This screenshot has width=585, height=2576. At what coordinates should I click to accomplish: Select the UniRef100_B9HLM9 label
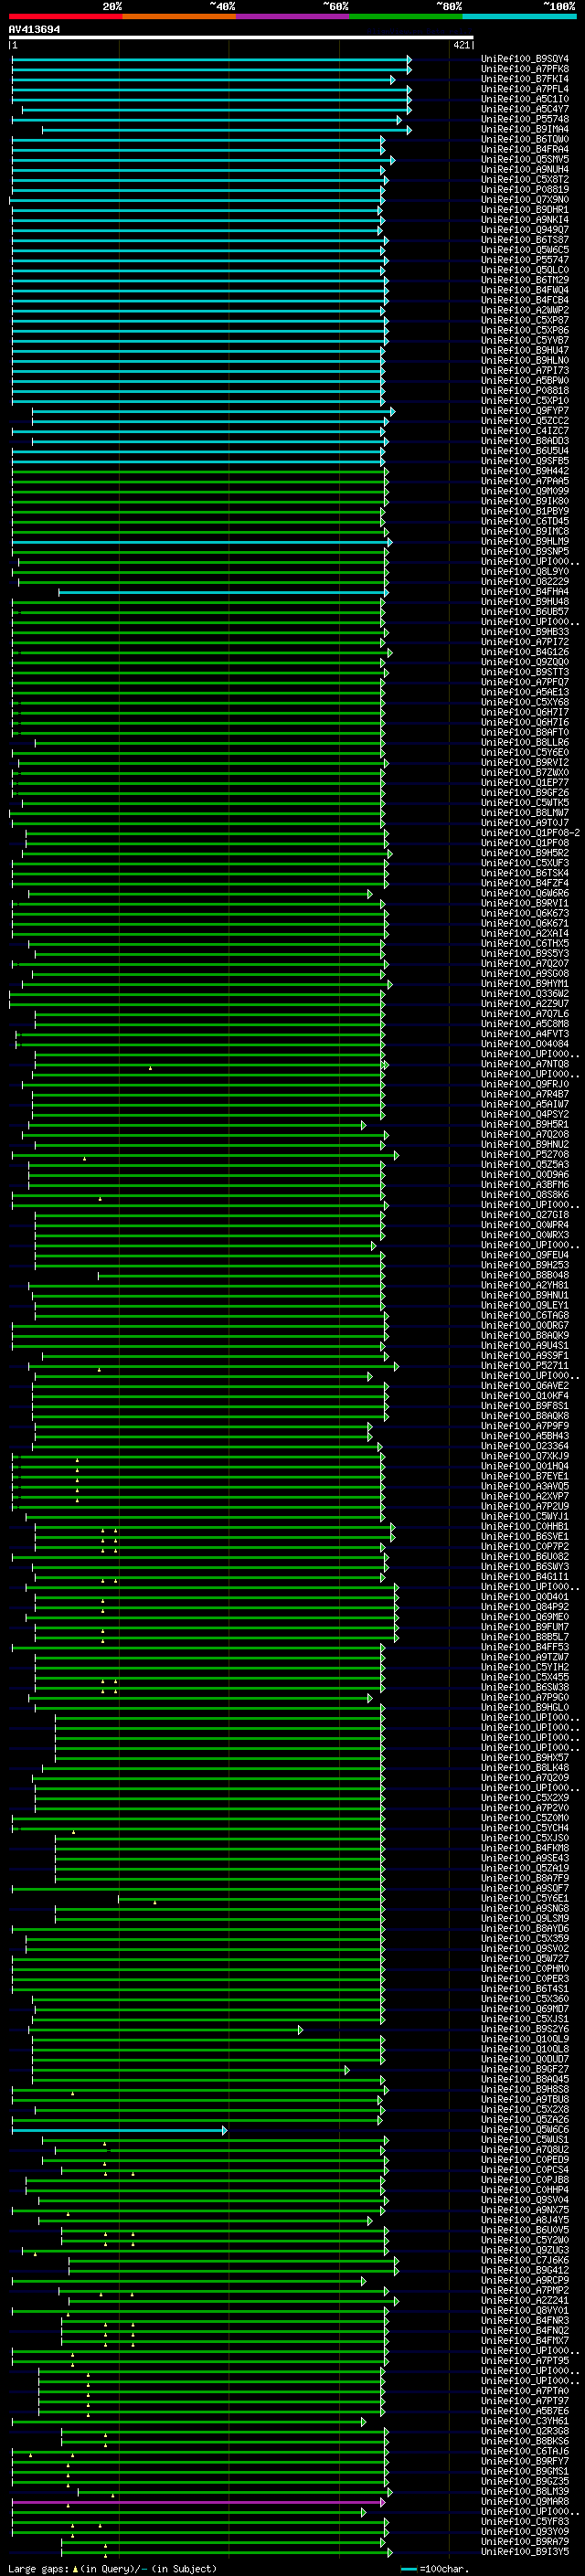[525, 542]
